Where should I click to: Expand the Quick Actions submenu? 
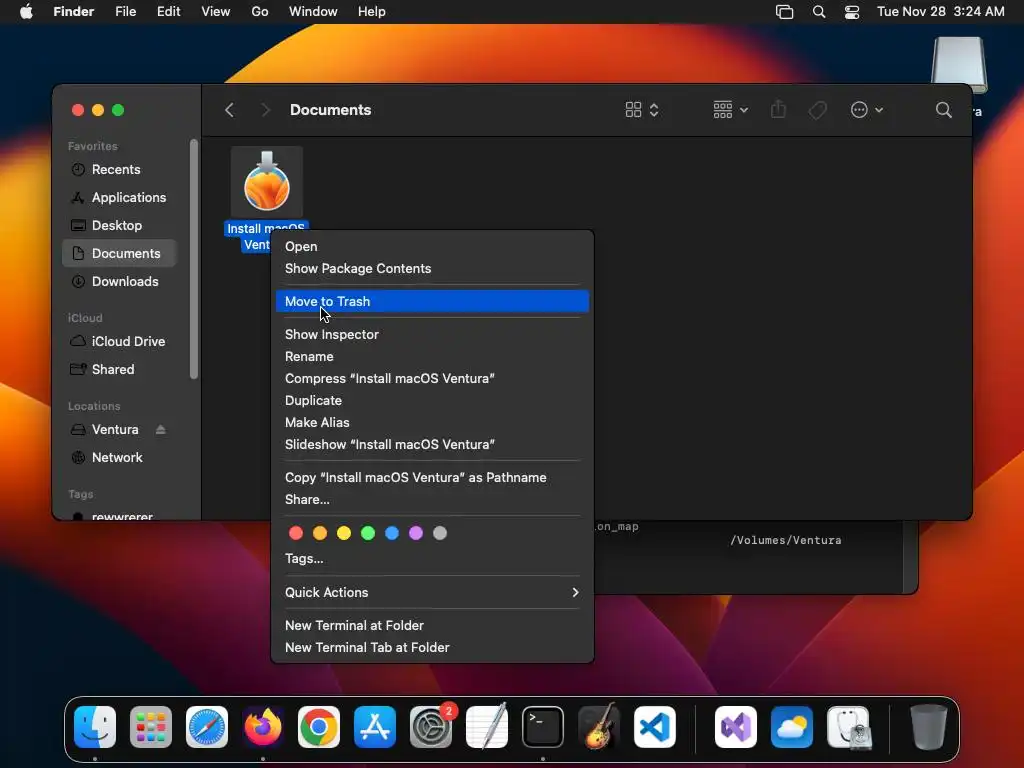click(432, 592)
